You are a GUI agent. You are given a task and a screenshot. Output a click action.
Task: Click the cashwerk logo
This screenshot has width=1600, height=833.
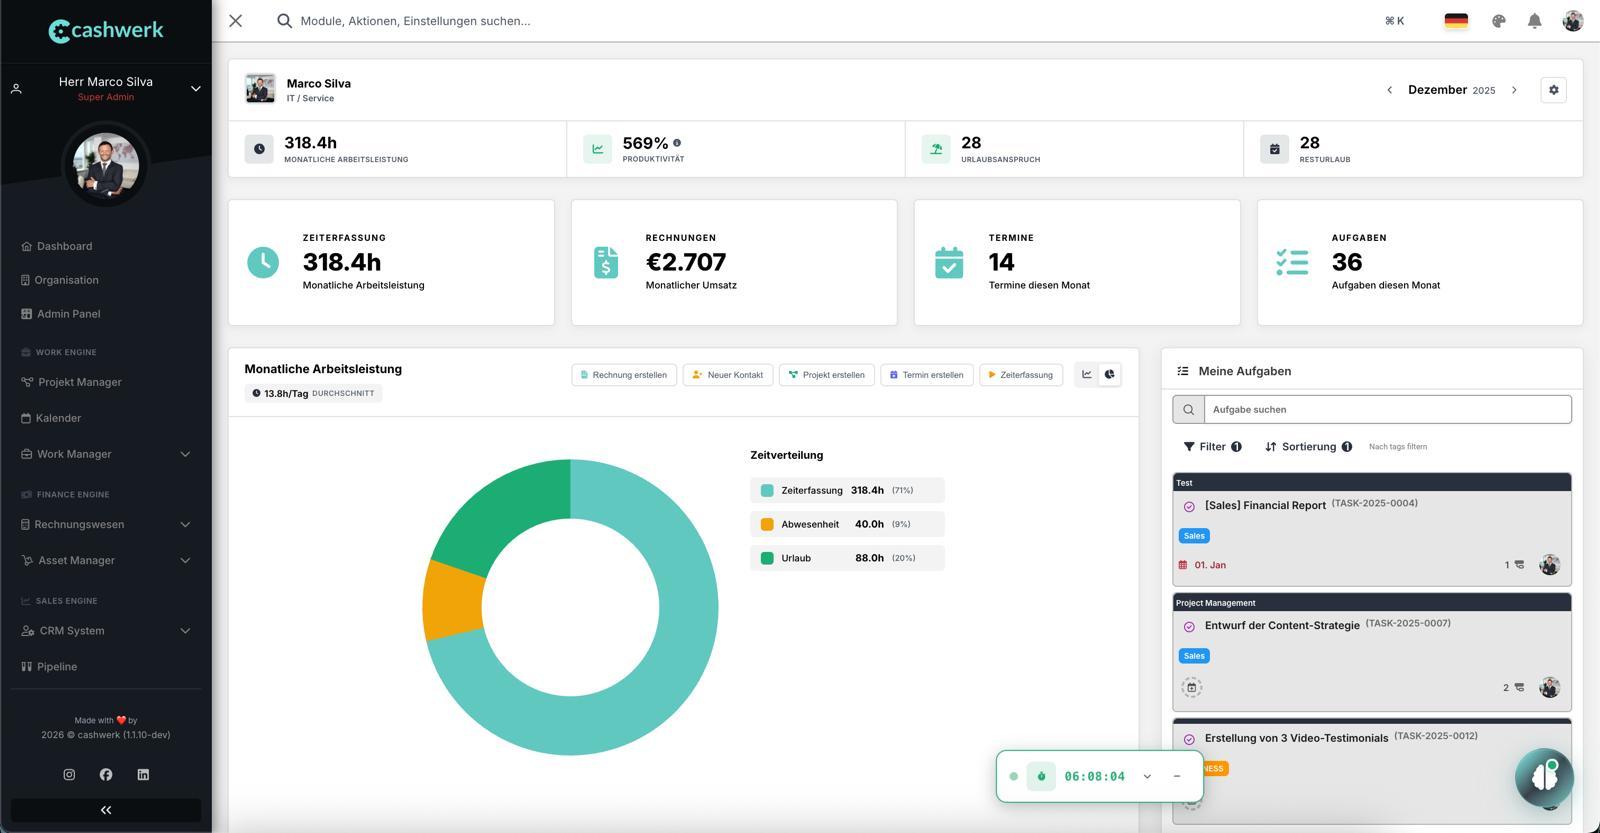[x=106, y=30]
